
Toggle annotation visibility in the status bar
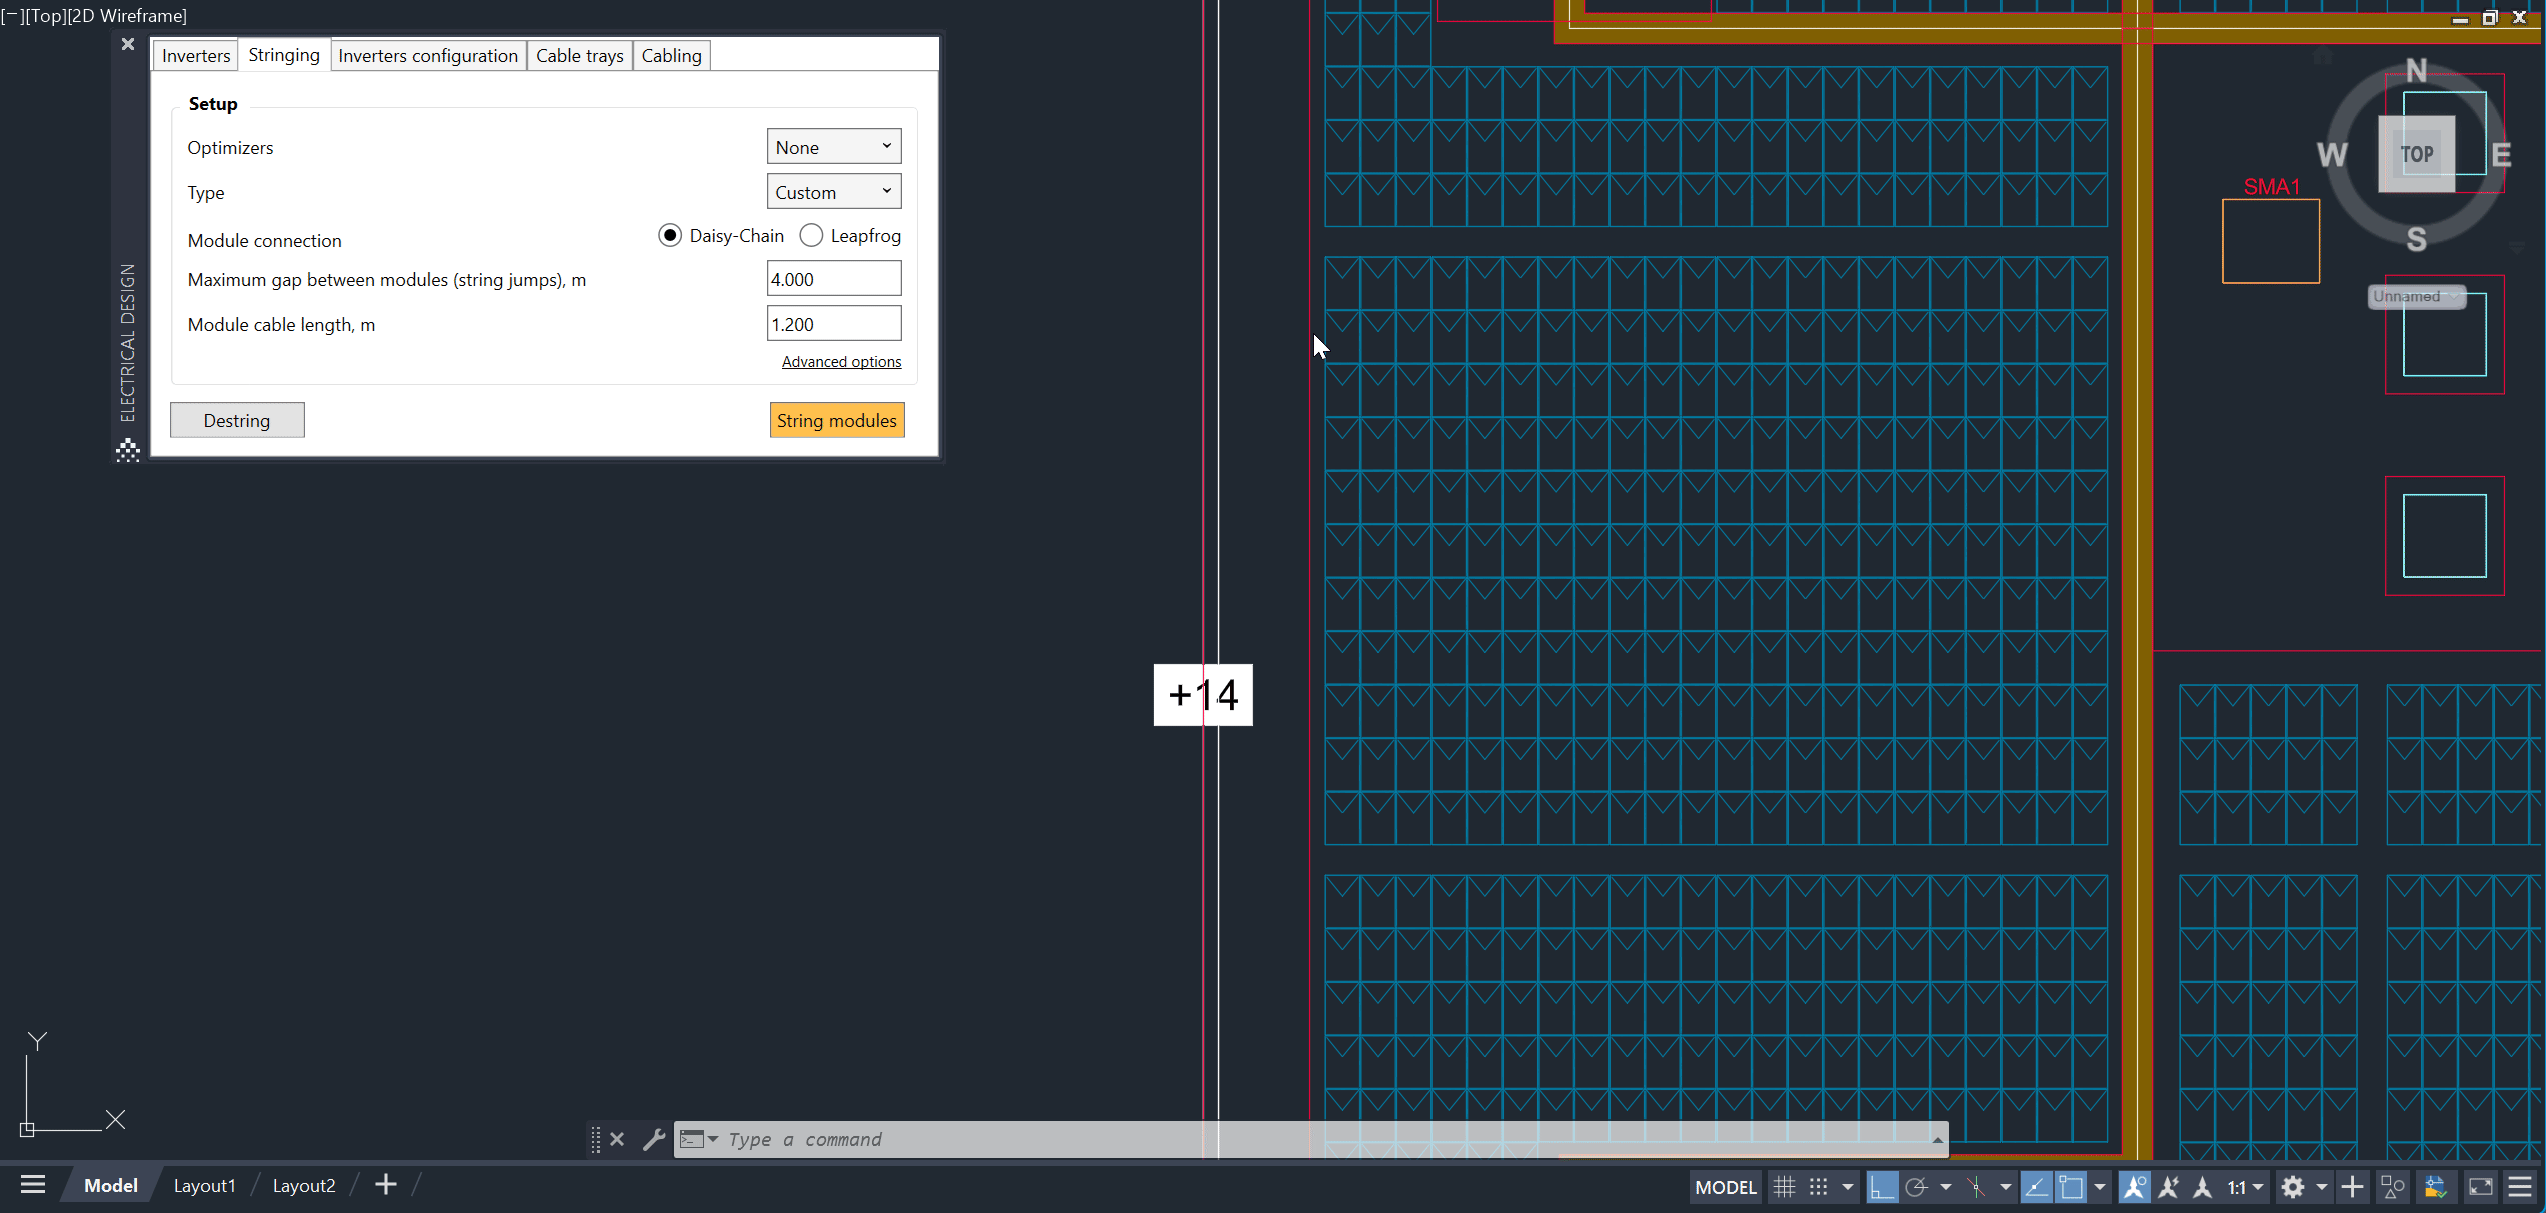pos(2135,1187)
